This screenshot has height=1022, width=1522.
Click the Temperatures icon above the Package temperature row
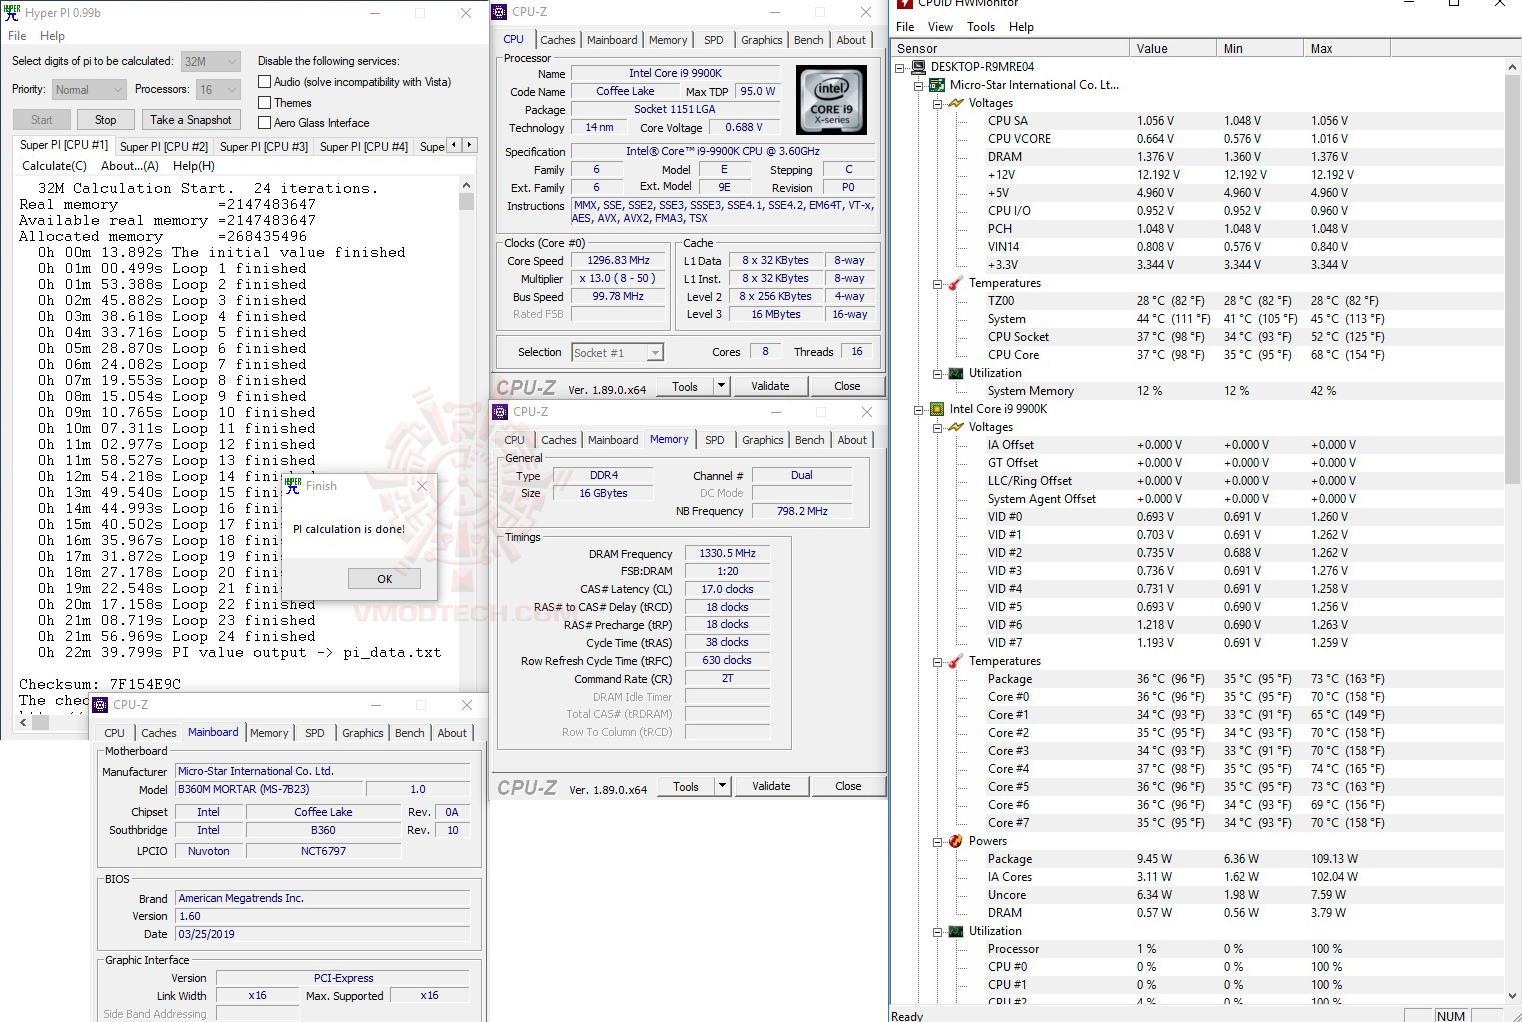(956, 661)
